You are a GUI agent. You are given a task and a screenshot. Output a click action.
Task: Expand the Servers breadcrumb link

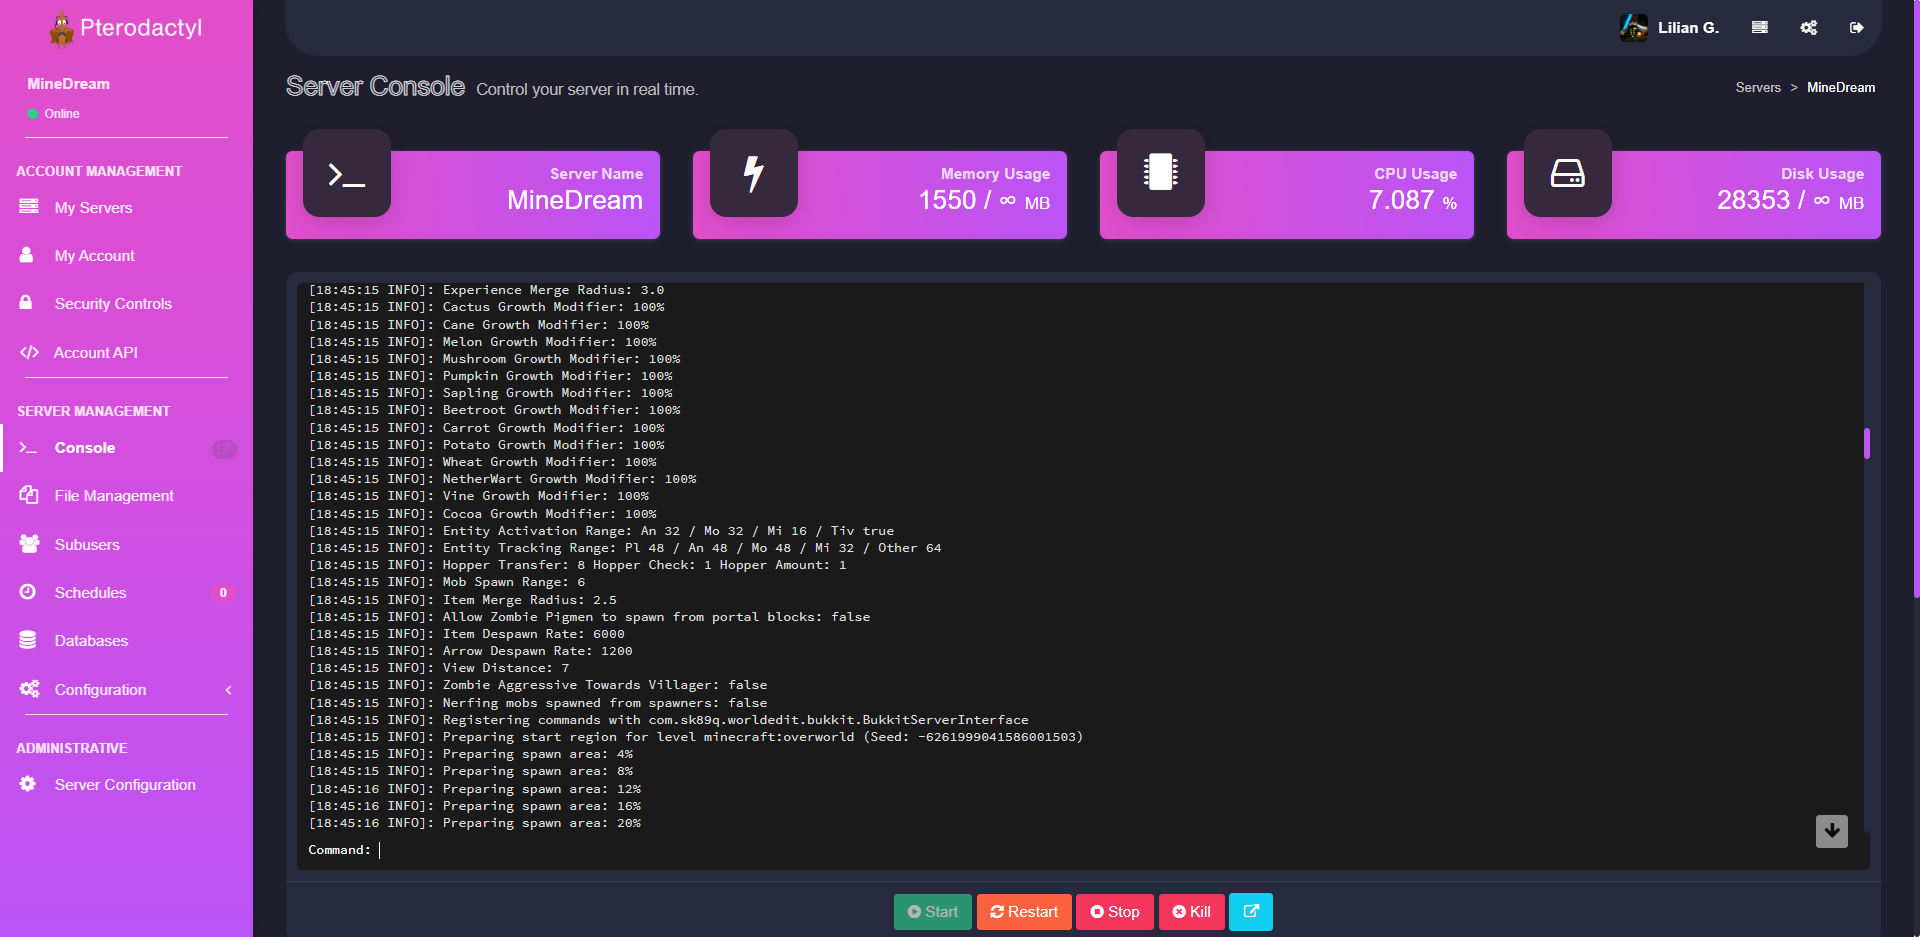pos(1758,87)
